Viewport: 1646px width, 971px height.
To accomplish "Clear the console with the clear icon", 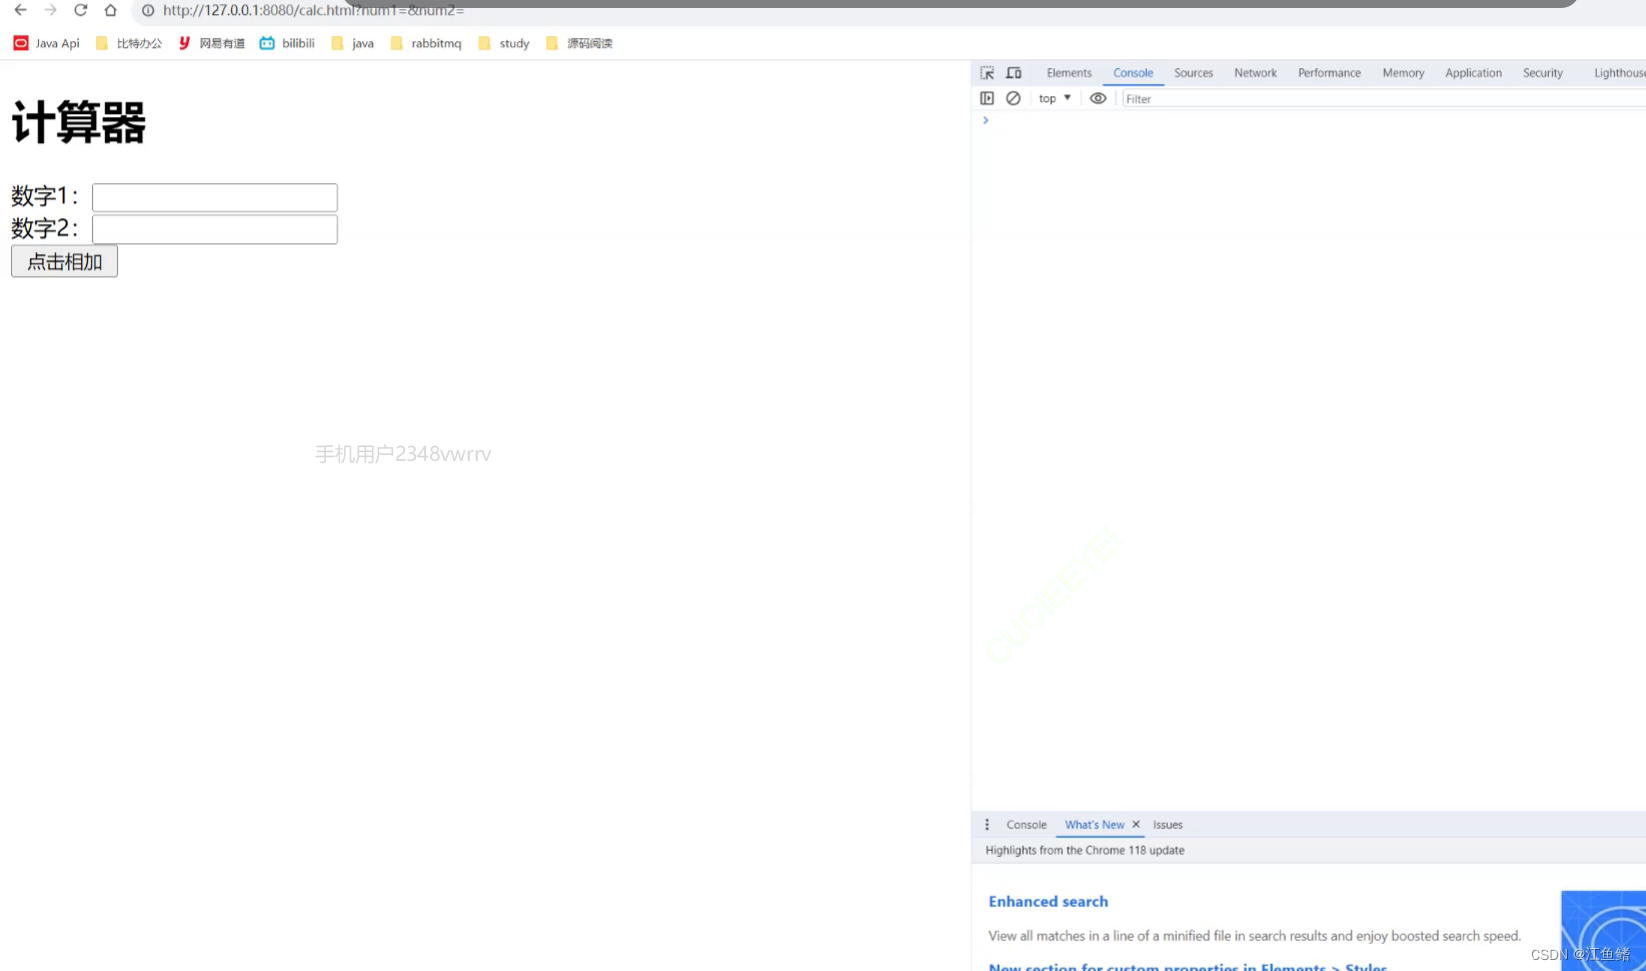I will tap(1013, 98).
